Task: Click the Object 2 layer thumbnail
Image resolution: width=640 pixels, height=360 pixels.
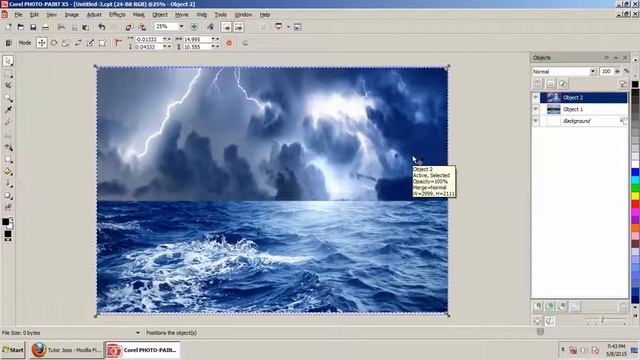Action: pos(553,97)
